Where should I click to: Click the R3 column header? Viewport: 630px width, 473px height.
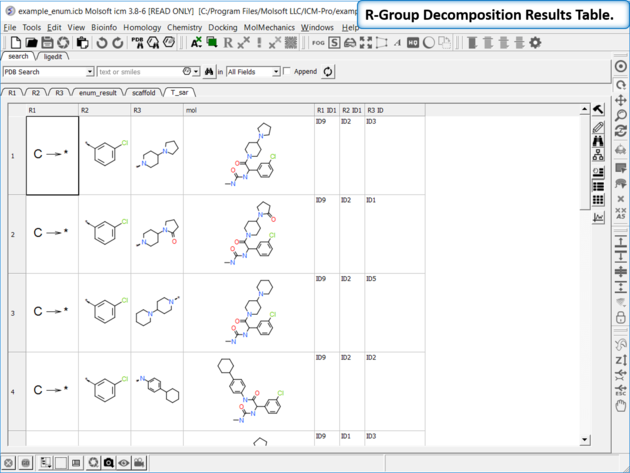[138, 109]
